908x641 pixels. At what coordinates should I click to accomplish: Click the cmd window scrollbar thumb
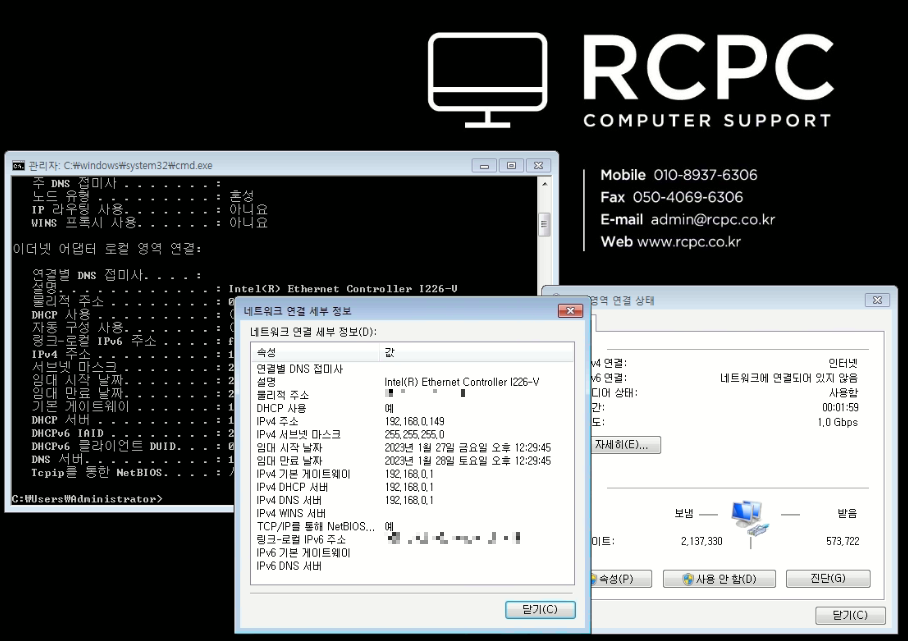[544, 224]
